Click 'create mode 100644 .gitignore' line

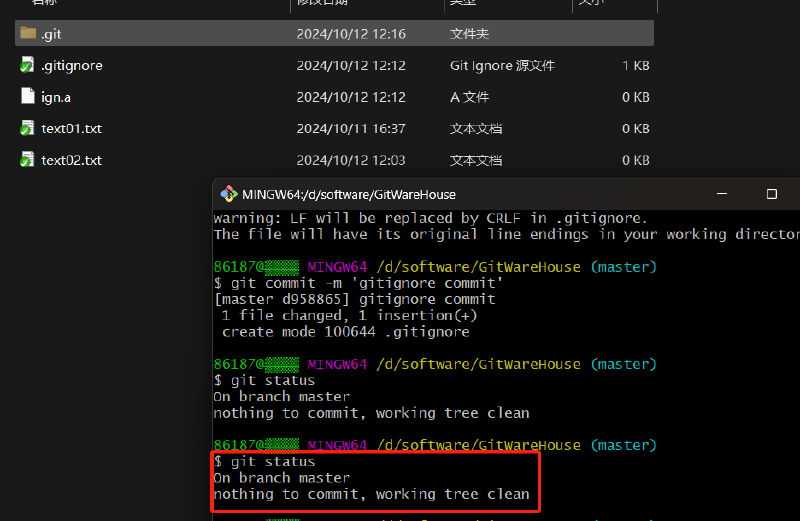(x=345, y=332)
